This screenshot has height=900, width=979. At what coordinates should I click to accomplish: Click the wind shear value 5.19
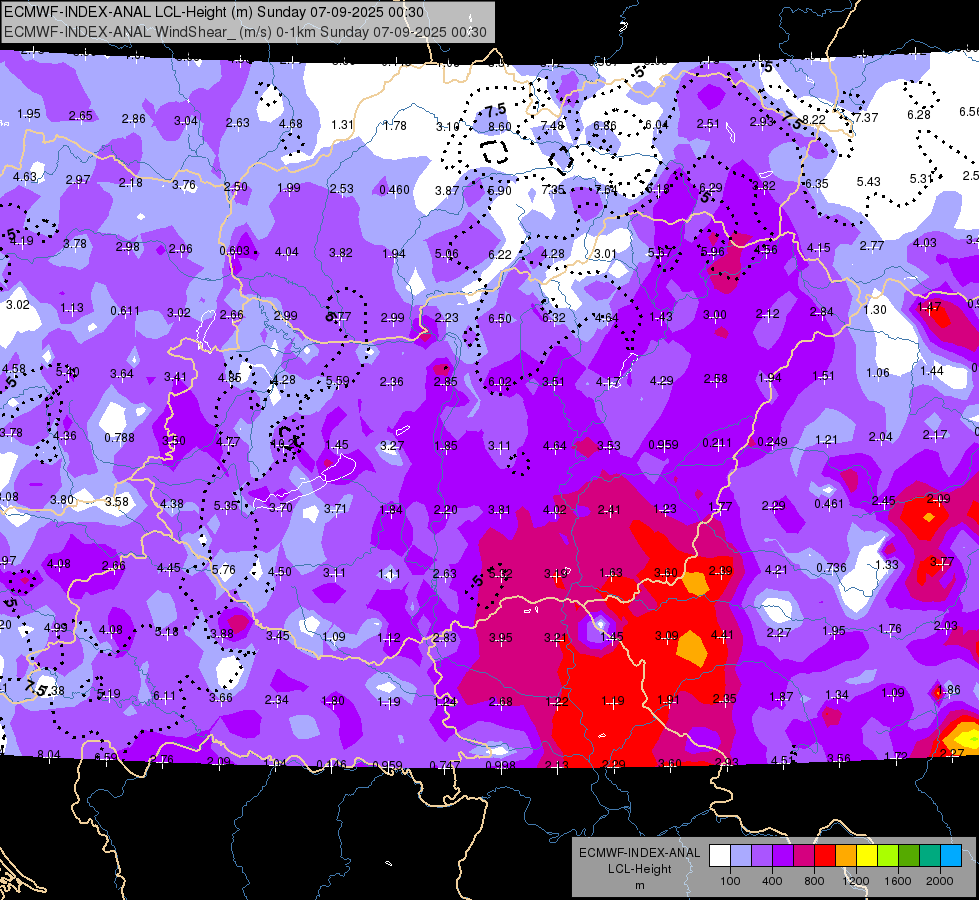(x=109, y=693)
